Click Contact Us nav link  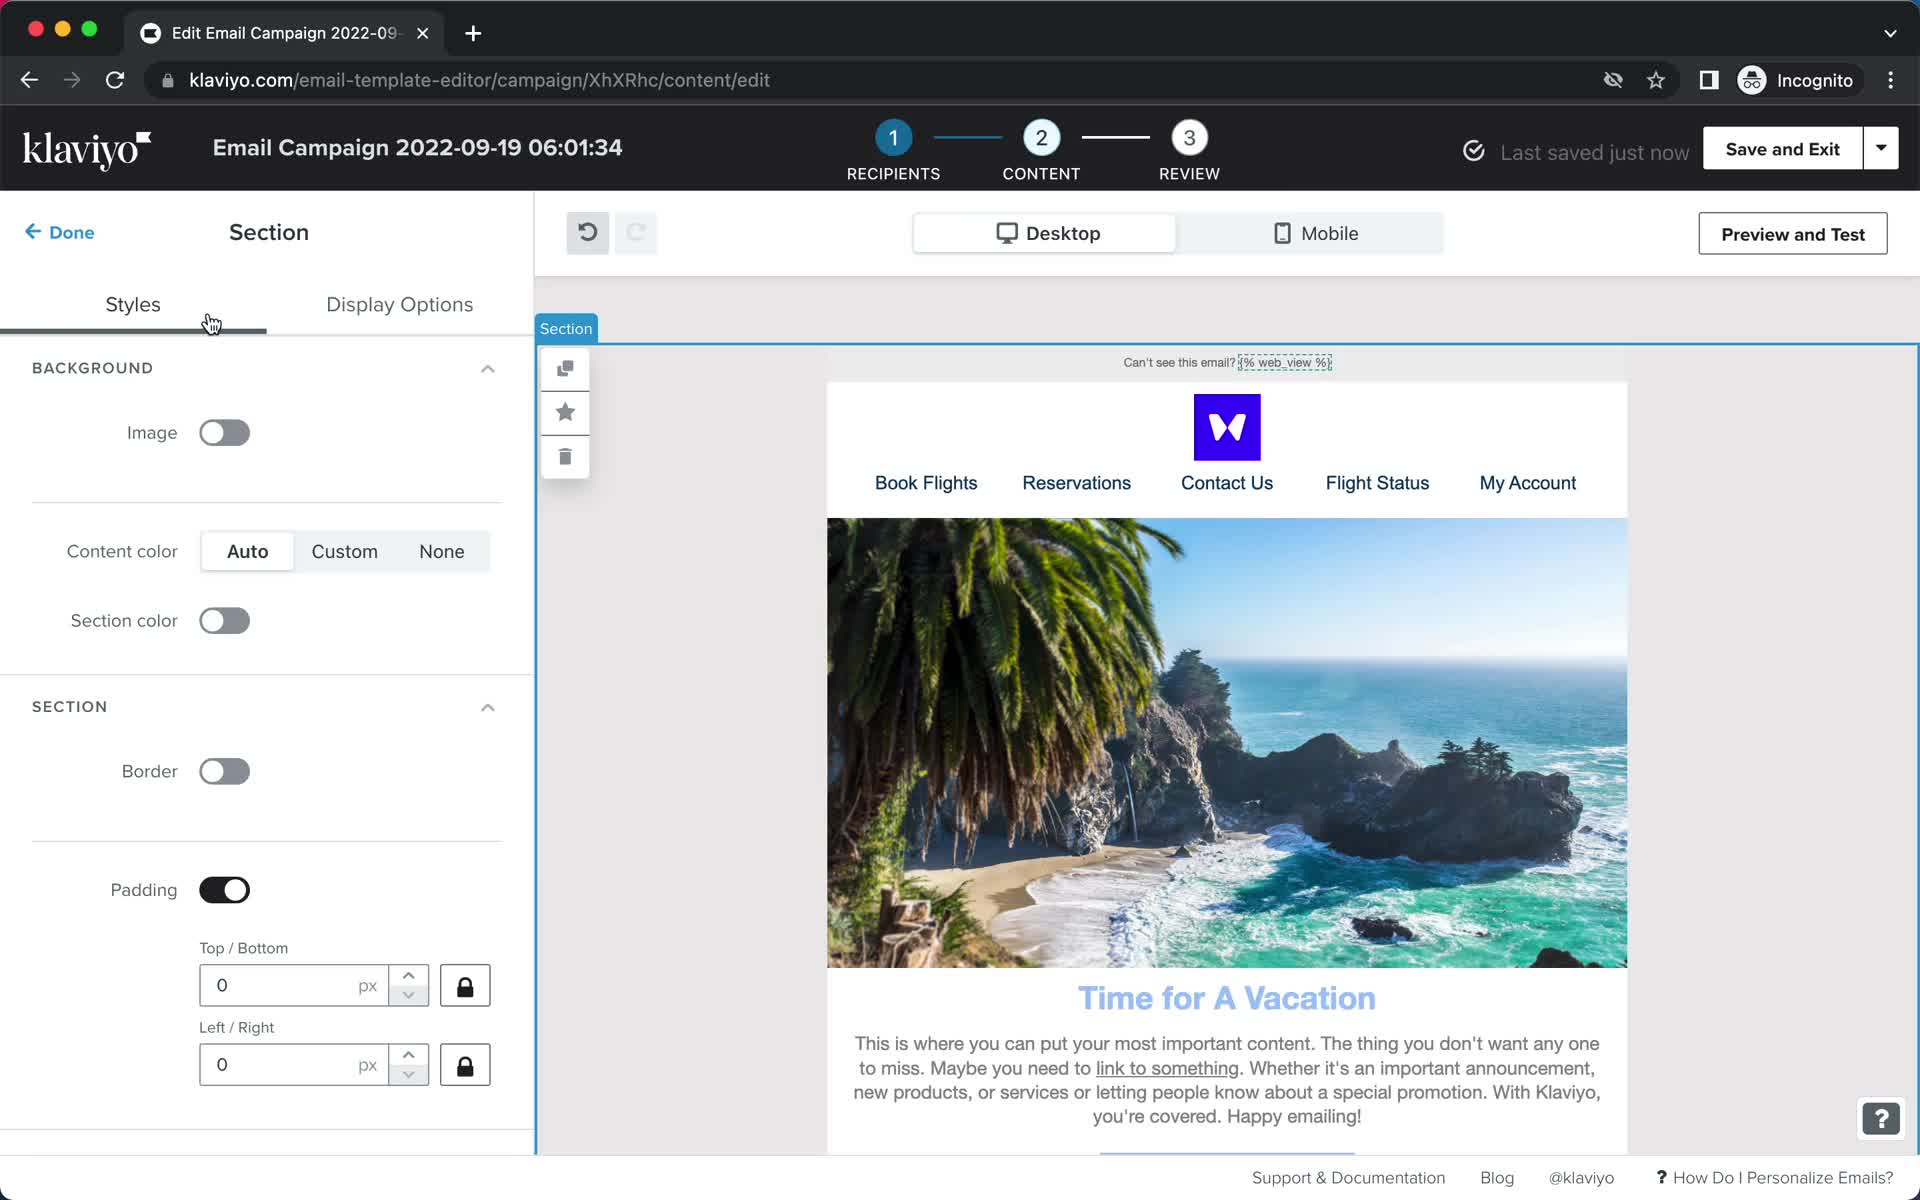pyautogui.click(x=1227, y=483)
